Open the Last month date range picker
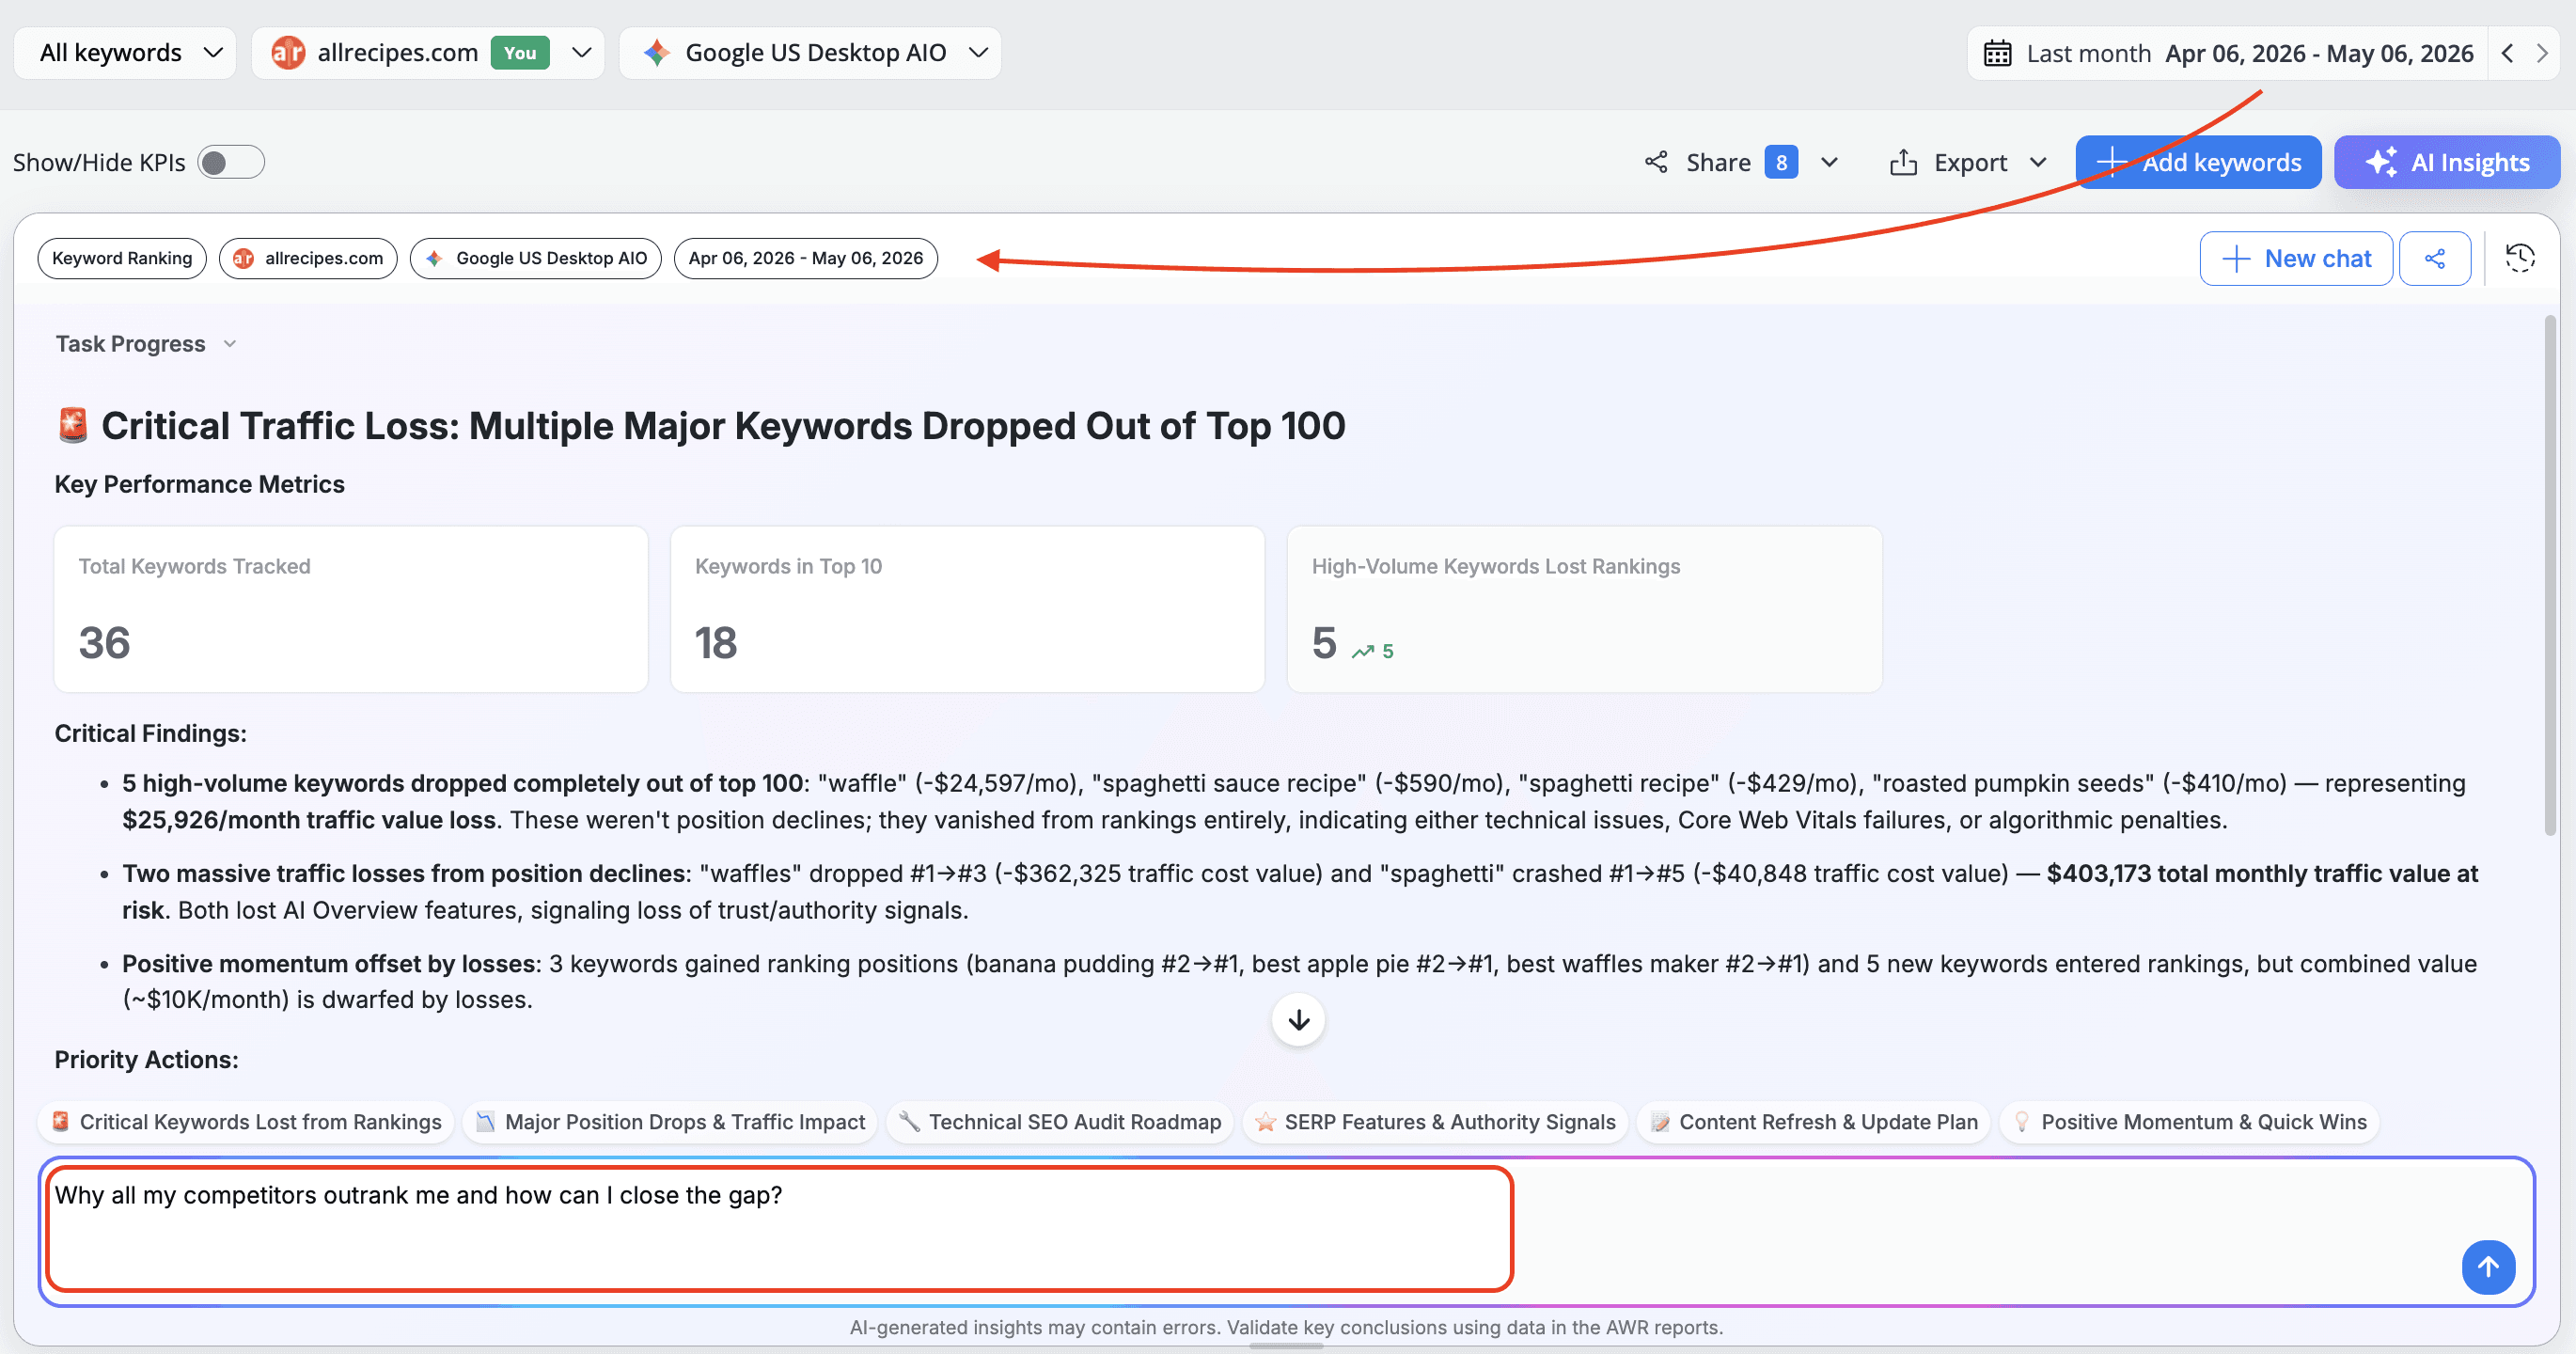 [2227, 53]
